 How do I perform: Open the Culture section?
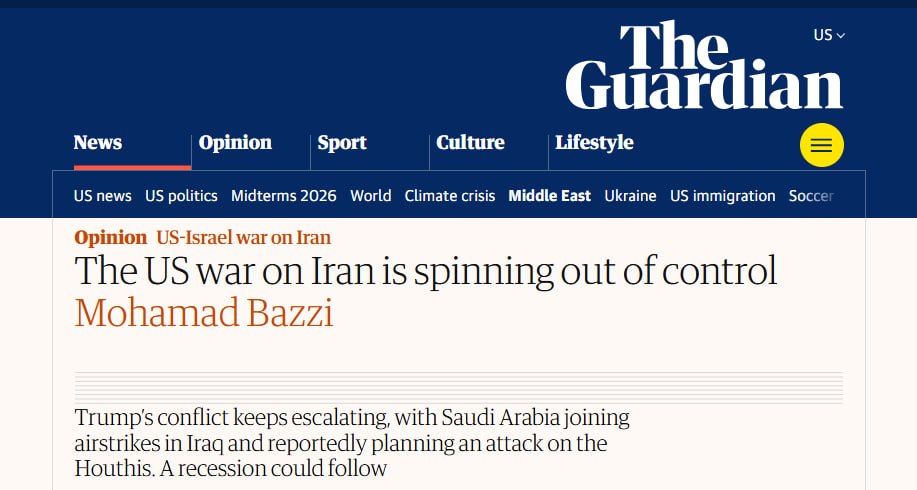tap(470, 142)
